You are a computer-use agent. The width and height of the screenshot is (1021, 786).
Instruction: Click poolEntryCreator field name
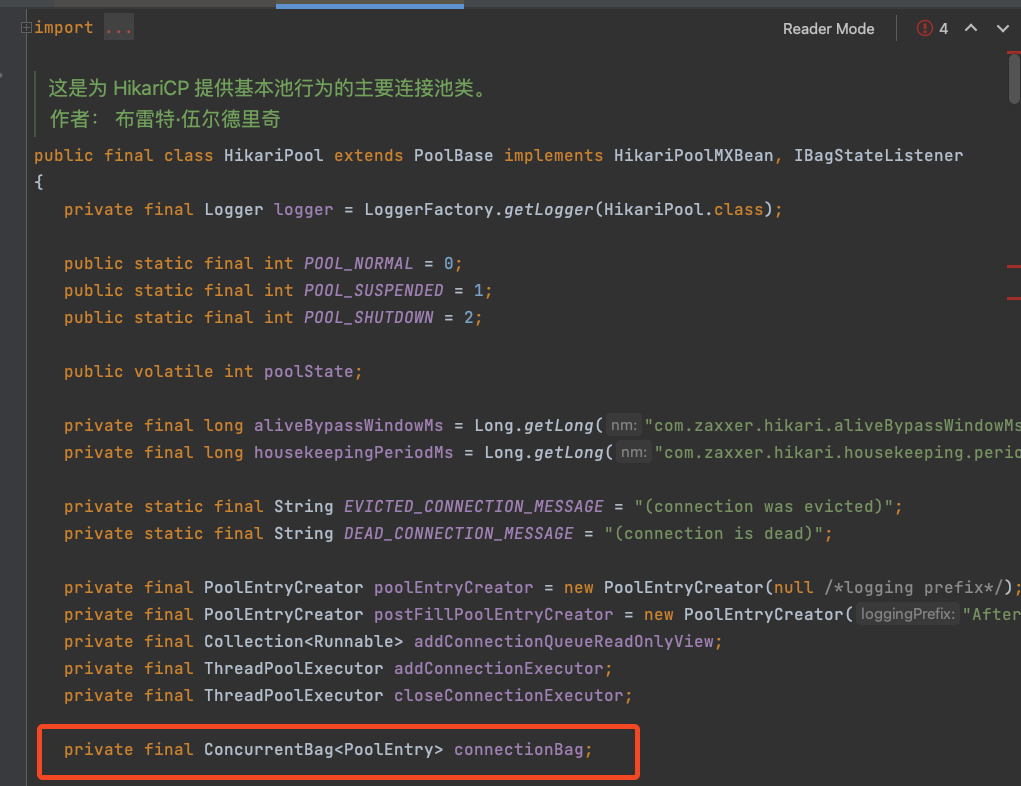(x=453, y=588)
